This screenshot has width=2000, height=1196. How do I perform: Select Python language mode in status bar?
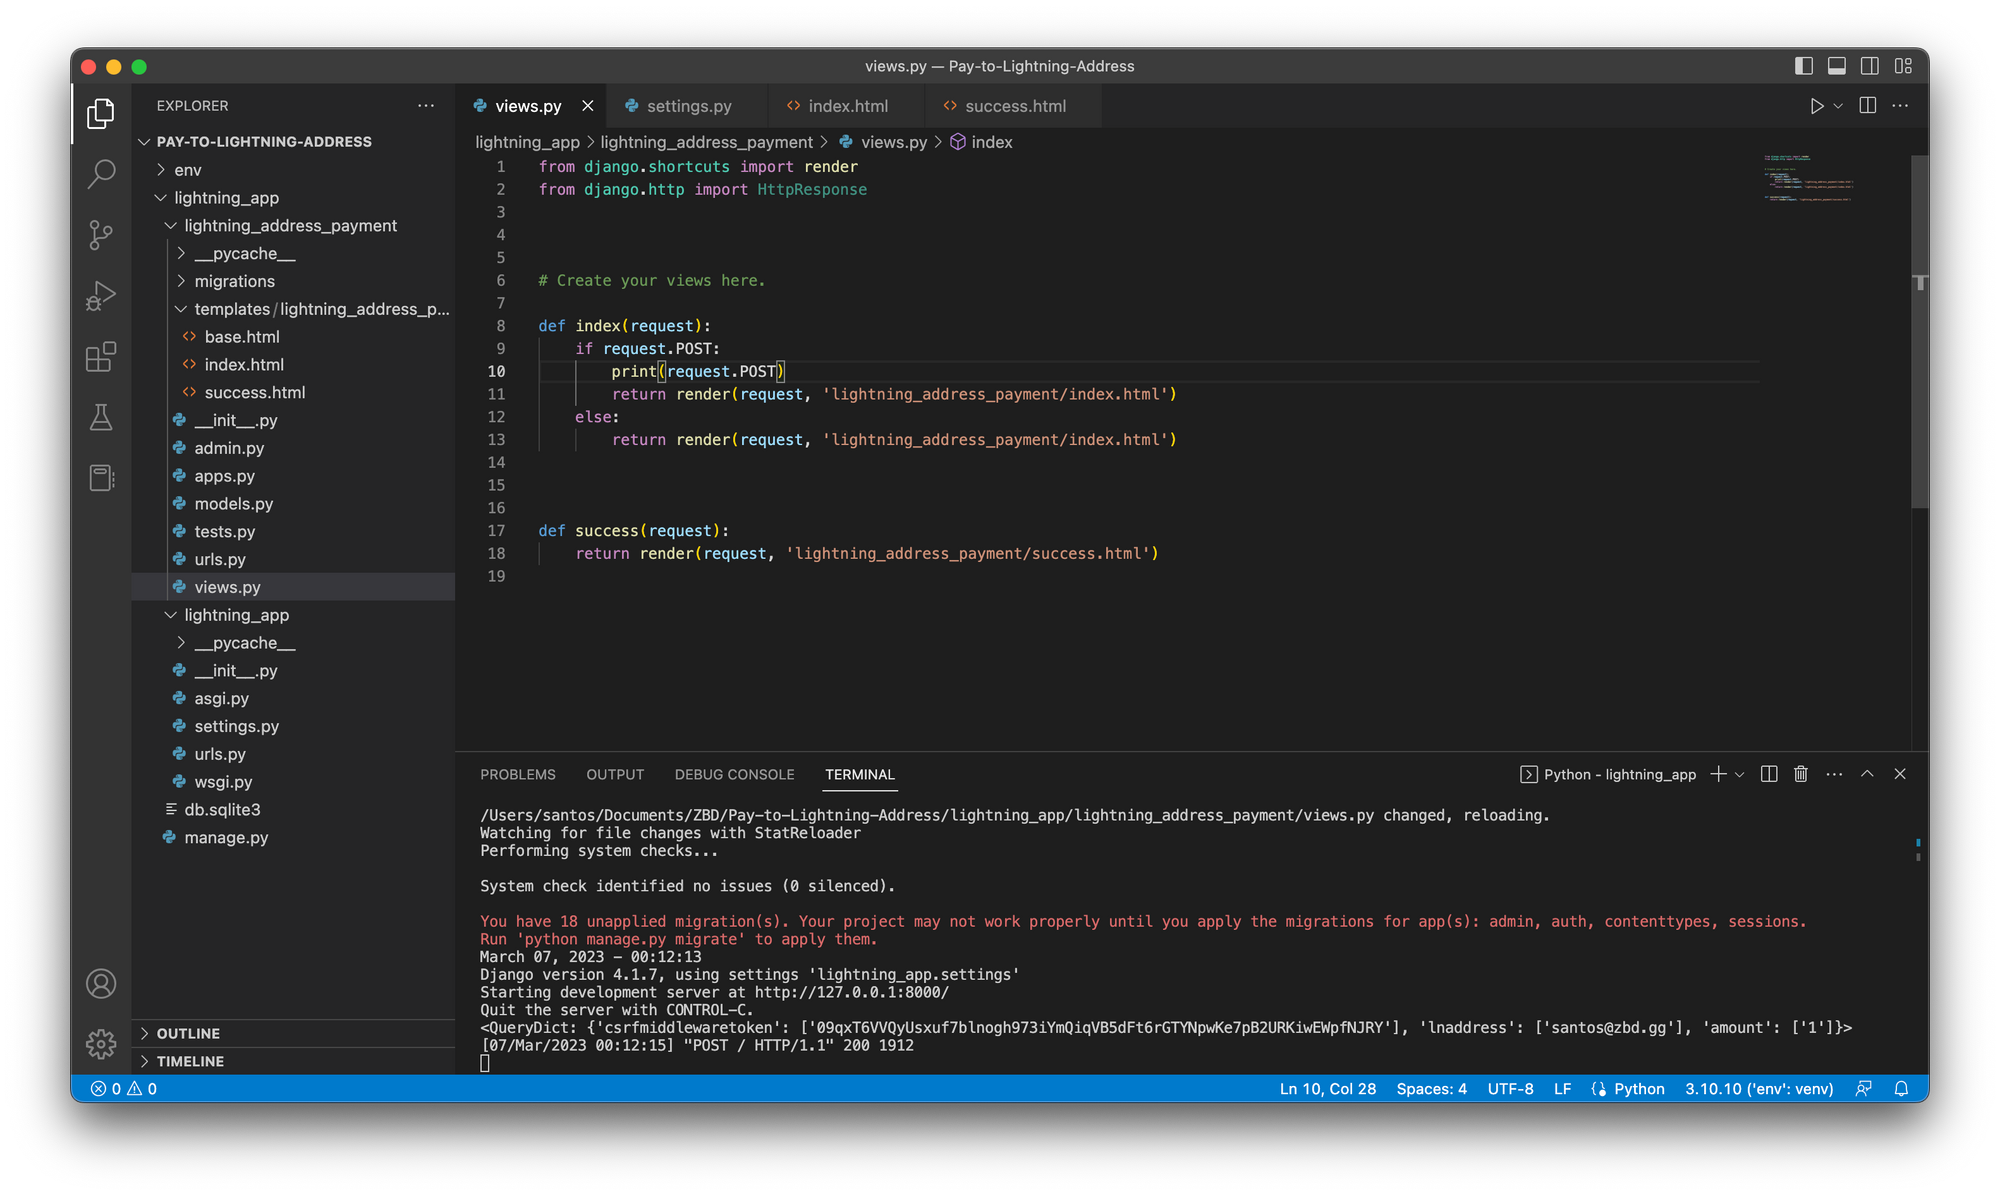[x=1639, y=1089]
